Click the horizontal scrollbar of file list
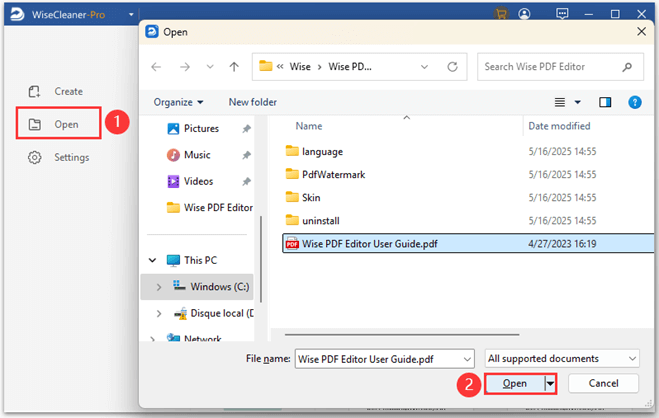Viewport: 659px width, 418px height. point(402,335)
